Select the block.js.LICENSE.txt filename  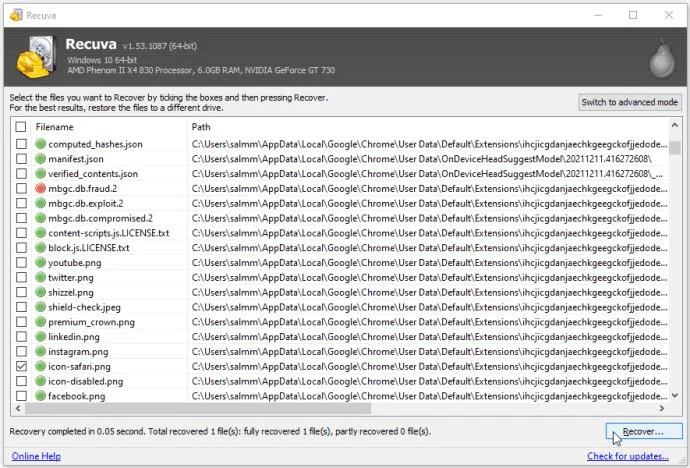(x=89, y=248)
